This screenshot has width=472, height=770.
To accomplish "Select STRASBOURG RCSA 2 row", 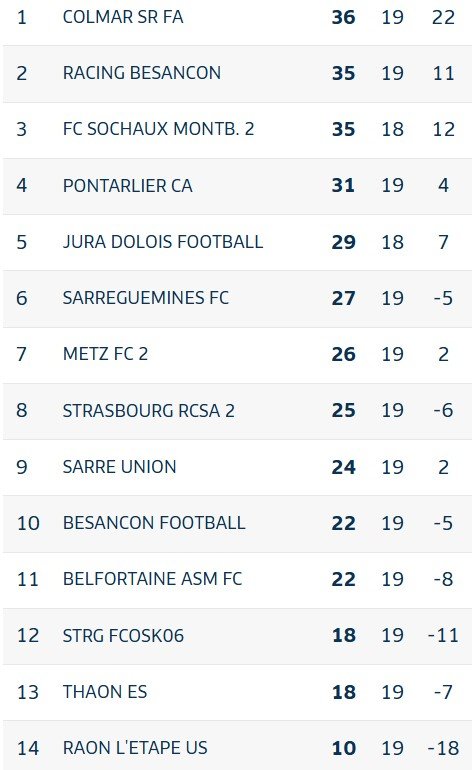I will click(237, 411).
